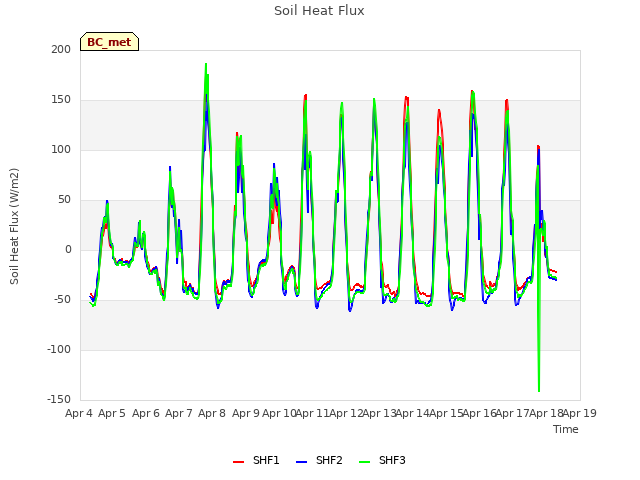Click the -100 y-axis tick label
This screenshot has width=640, height=480.
click(59, 349)
